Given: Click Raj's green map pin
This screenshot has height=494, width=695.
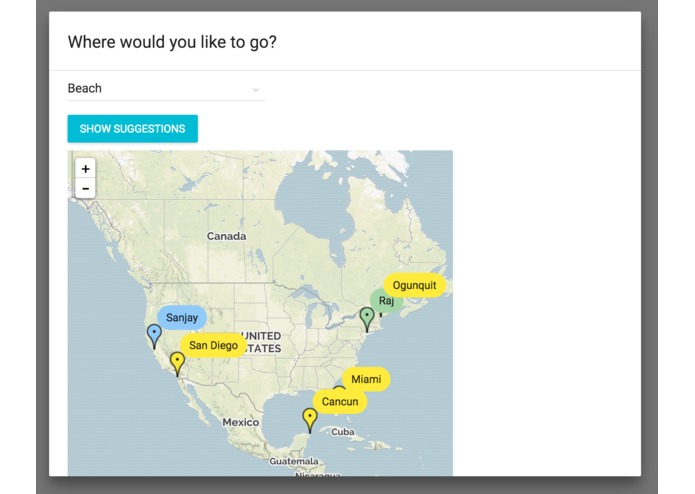Looking at the screenshot, I should pos(367,319).
